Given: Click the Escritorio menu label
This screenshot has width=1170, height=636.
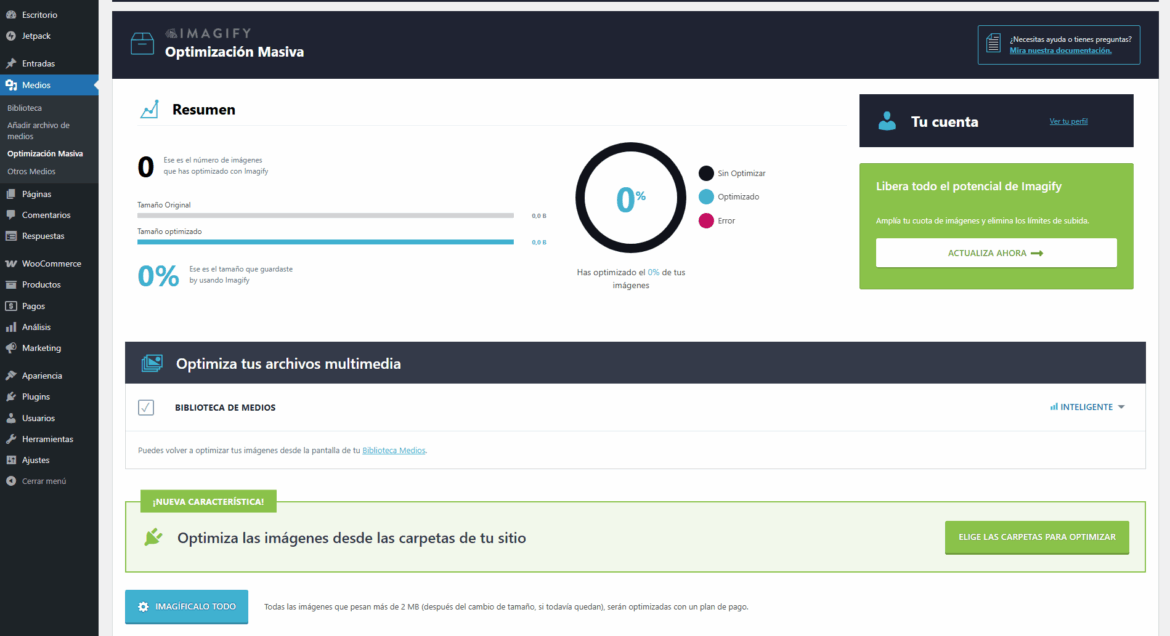Looking at the screenshot, I should (x=40, y=15).
